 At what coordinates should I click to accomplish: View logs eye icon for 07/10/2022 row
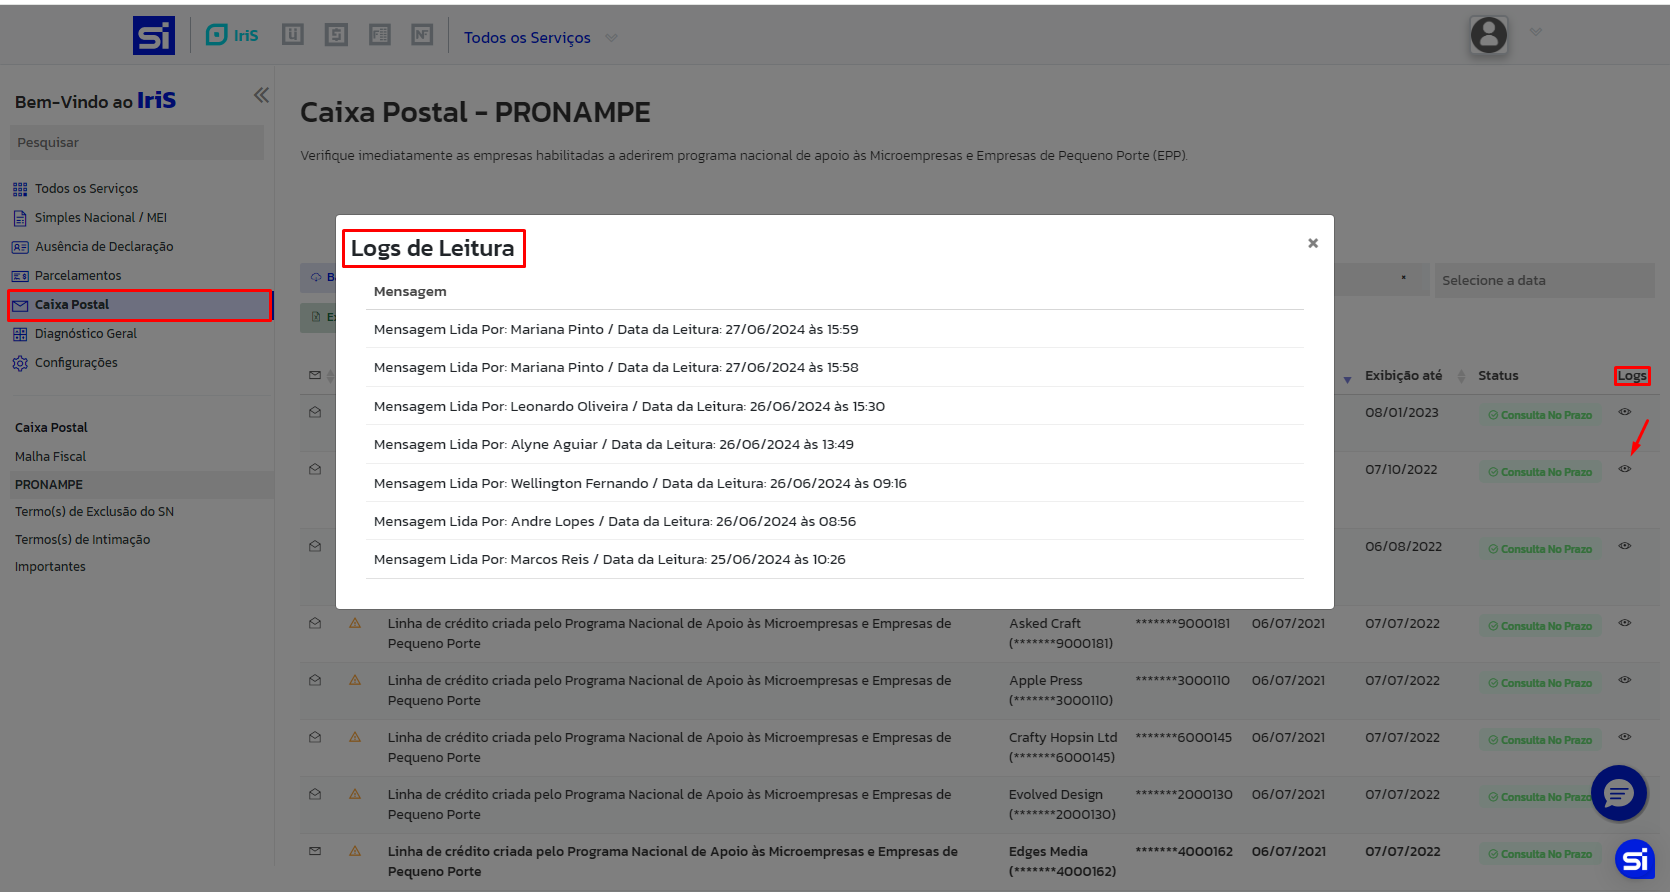1625,469
